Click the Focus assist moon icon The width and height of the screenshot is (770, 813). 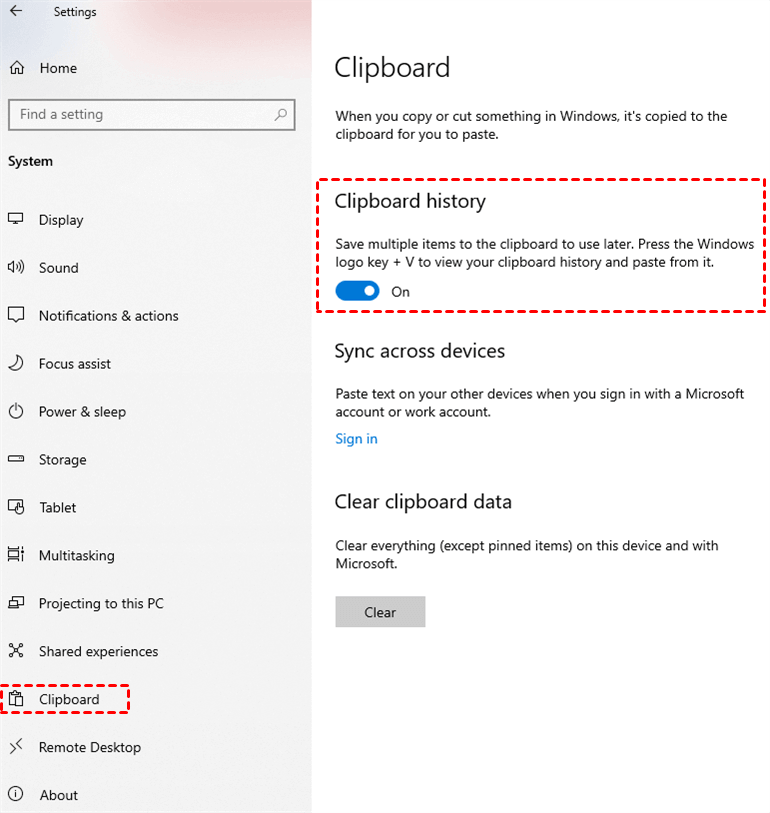(16, 364)
